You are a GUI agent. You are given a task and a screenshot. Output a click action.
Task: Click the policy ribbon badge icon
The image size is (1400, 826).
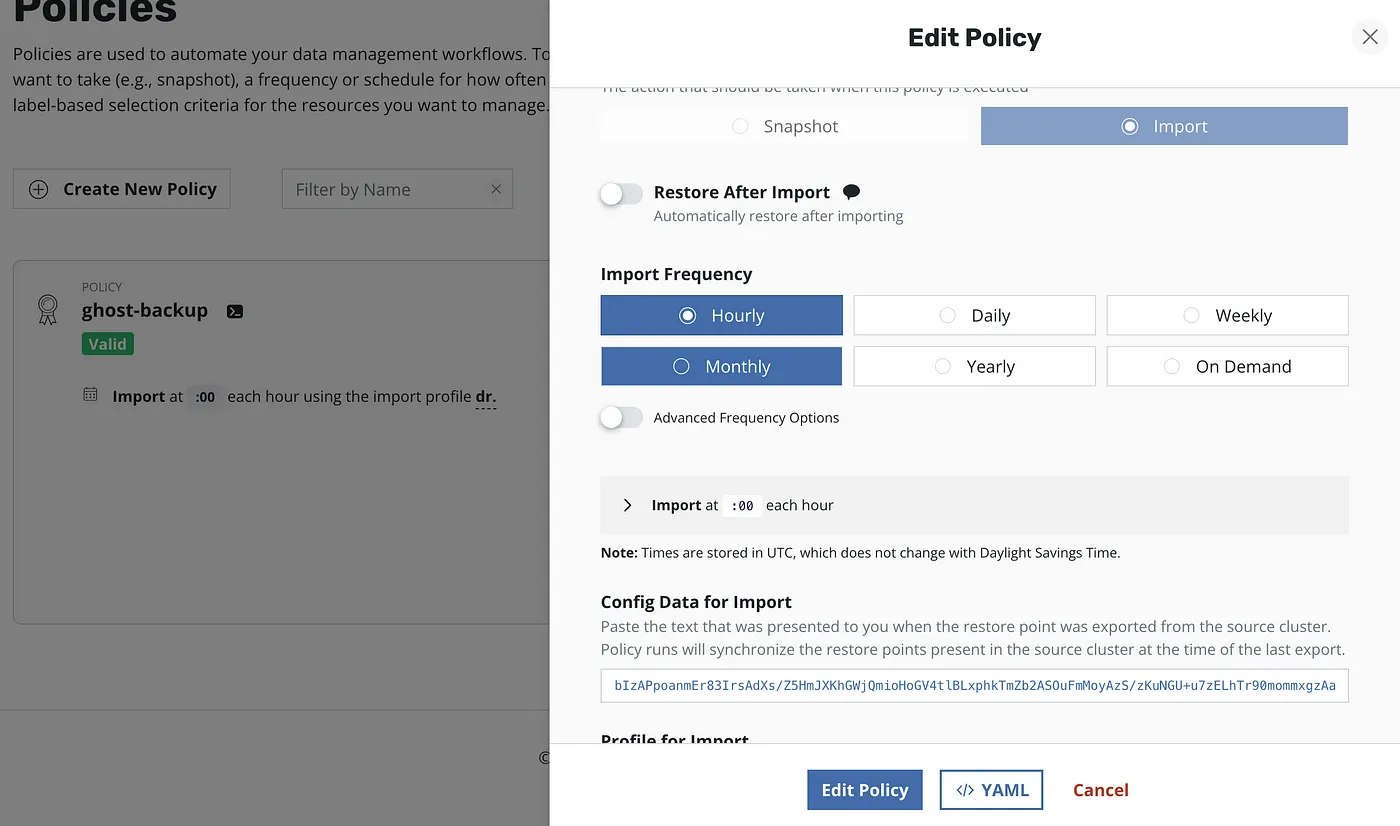pos(47,310)
